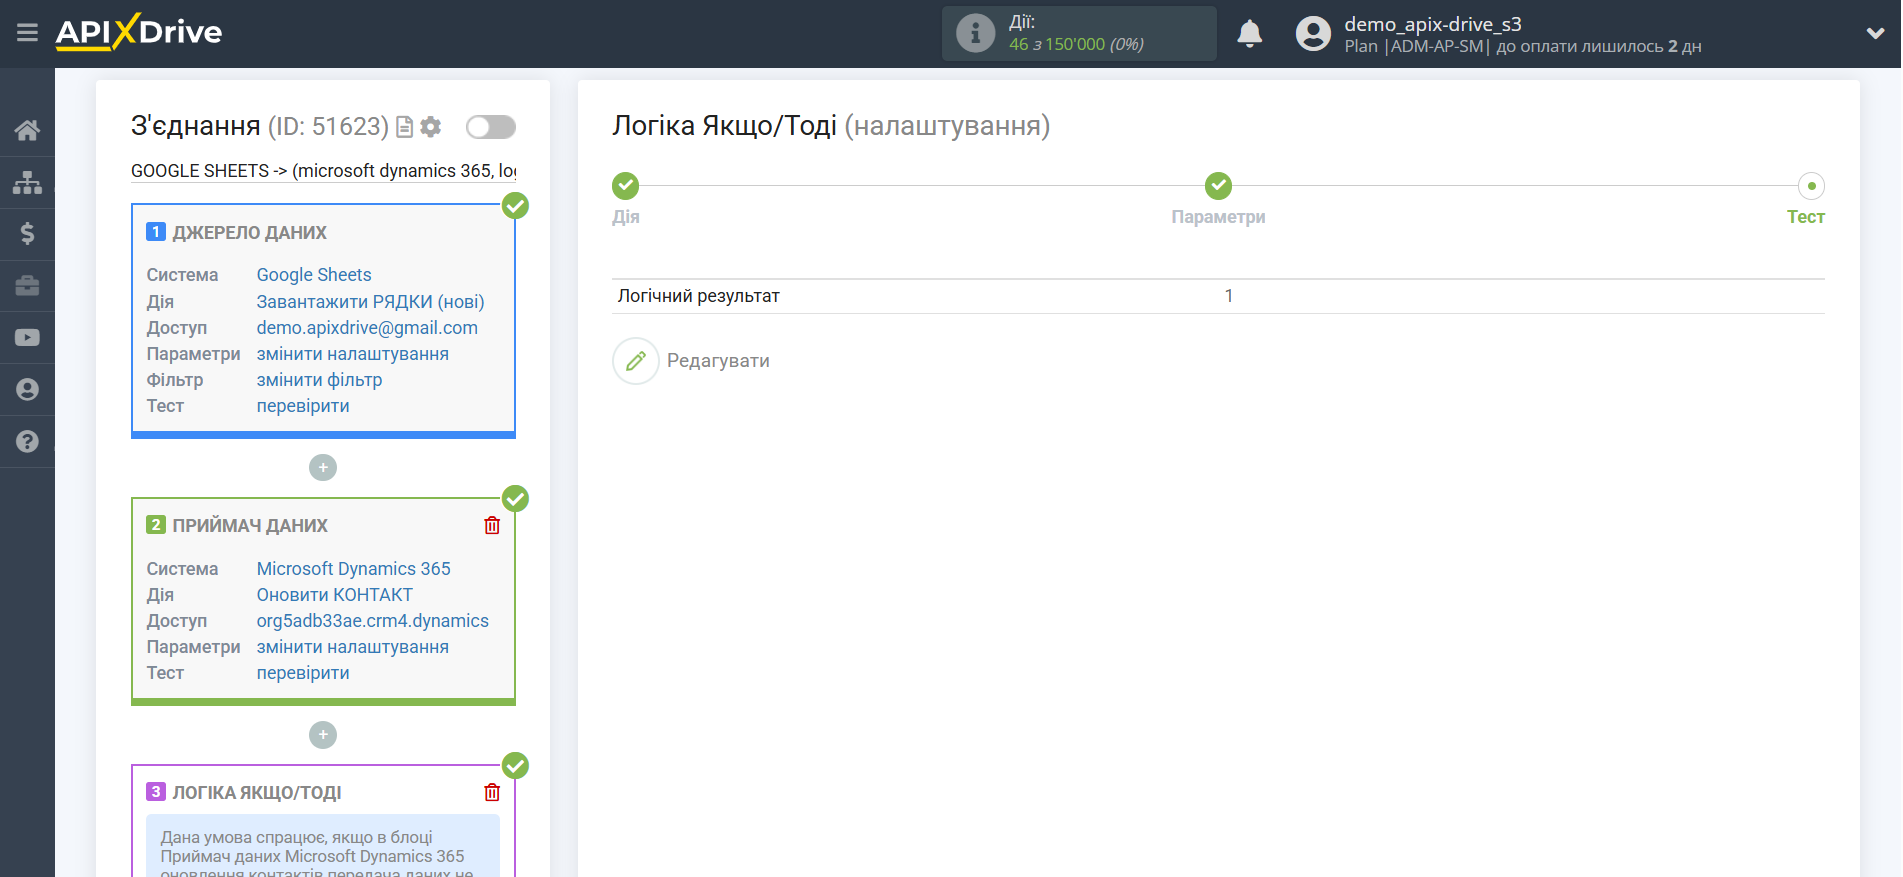Open Оновити КОНТАКТ action link
The height and width of the screenshot is (877, 1903).
[x=334, y=595]
